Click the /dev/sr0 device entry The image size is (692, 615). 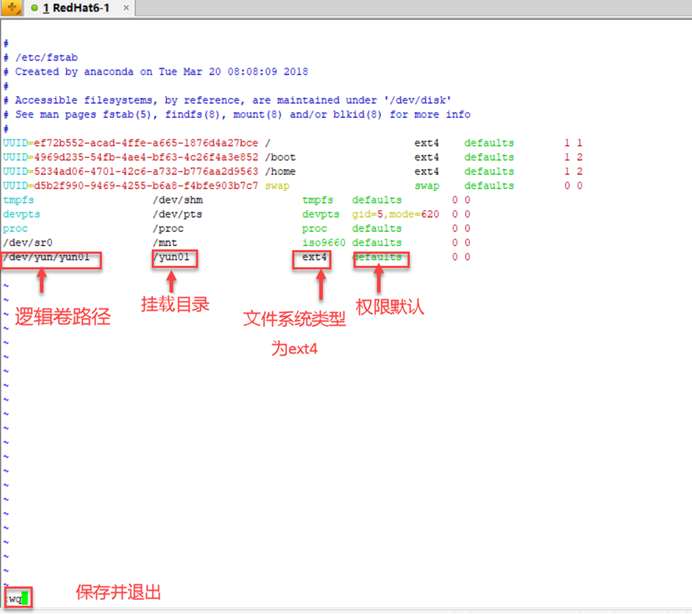28,243
